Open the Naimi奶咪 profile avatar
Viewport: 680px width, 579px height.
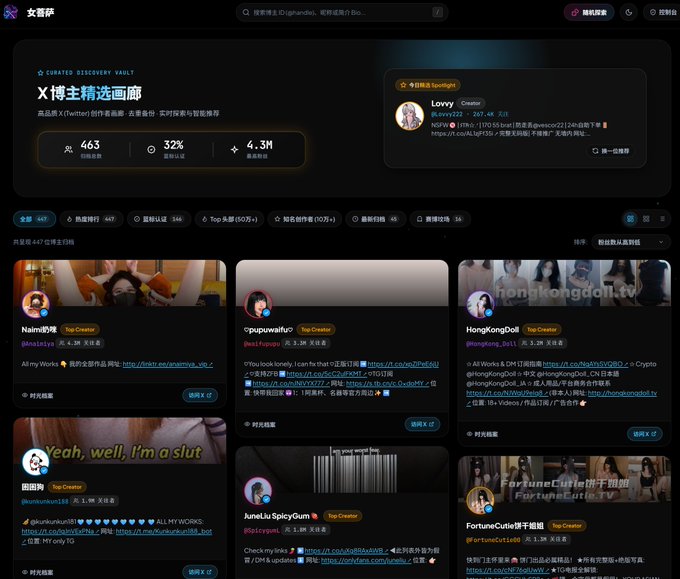(x=36, y=304)
